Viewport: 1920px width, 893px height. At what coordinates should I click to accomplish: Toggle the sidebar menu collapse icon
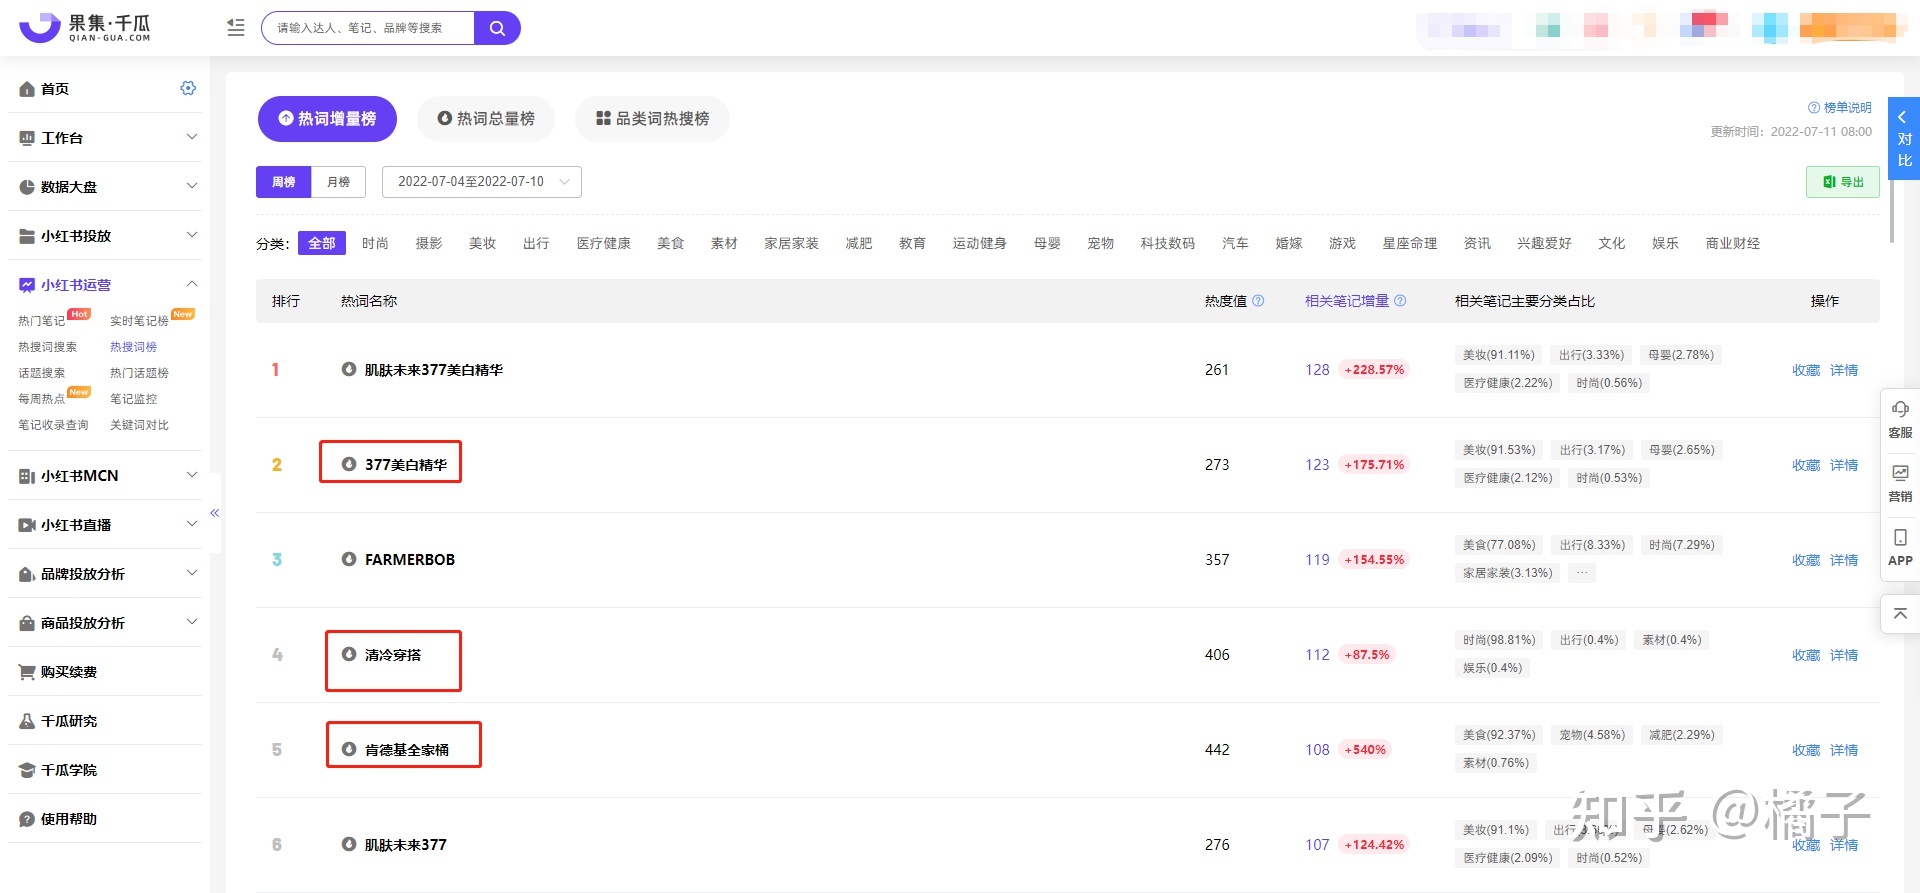click(236, 28)
